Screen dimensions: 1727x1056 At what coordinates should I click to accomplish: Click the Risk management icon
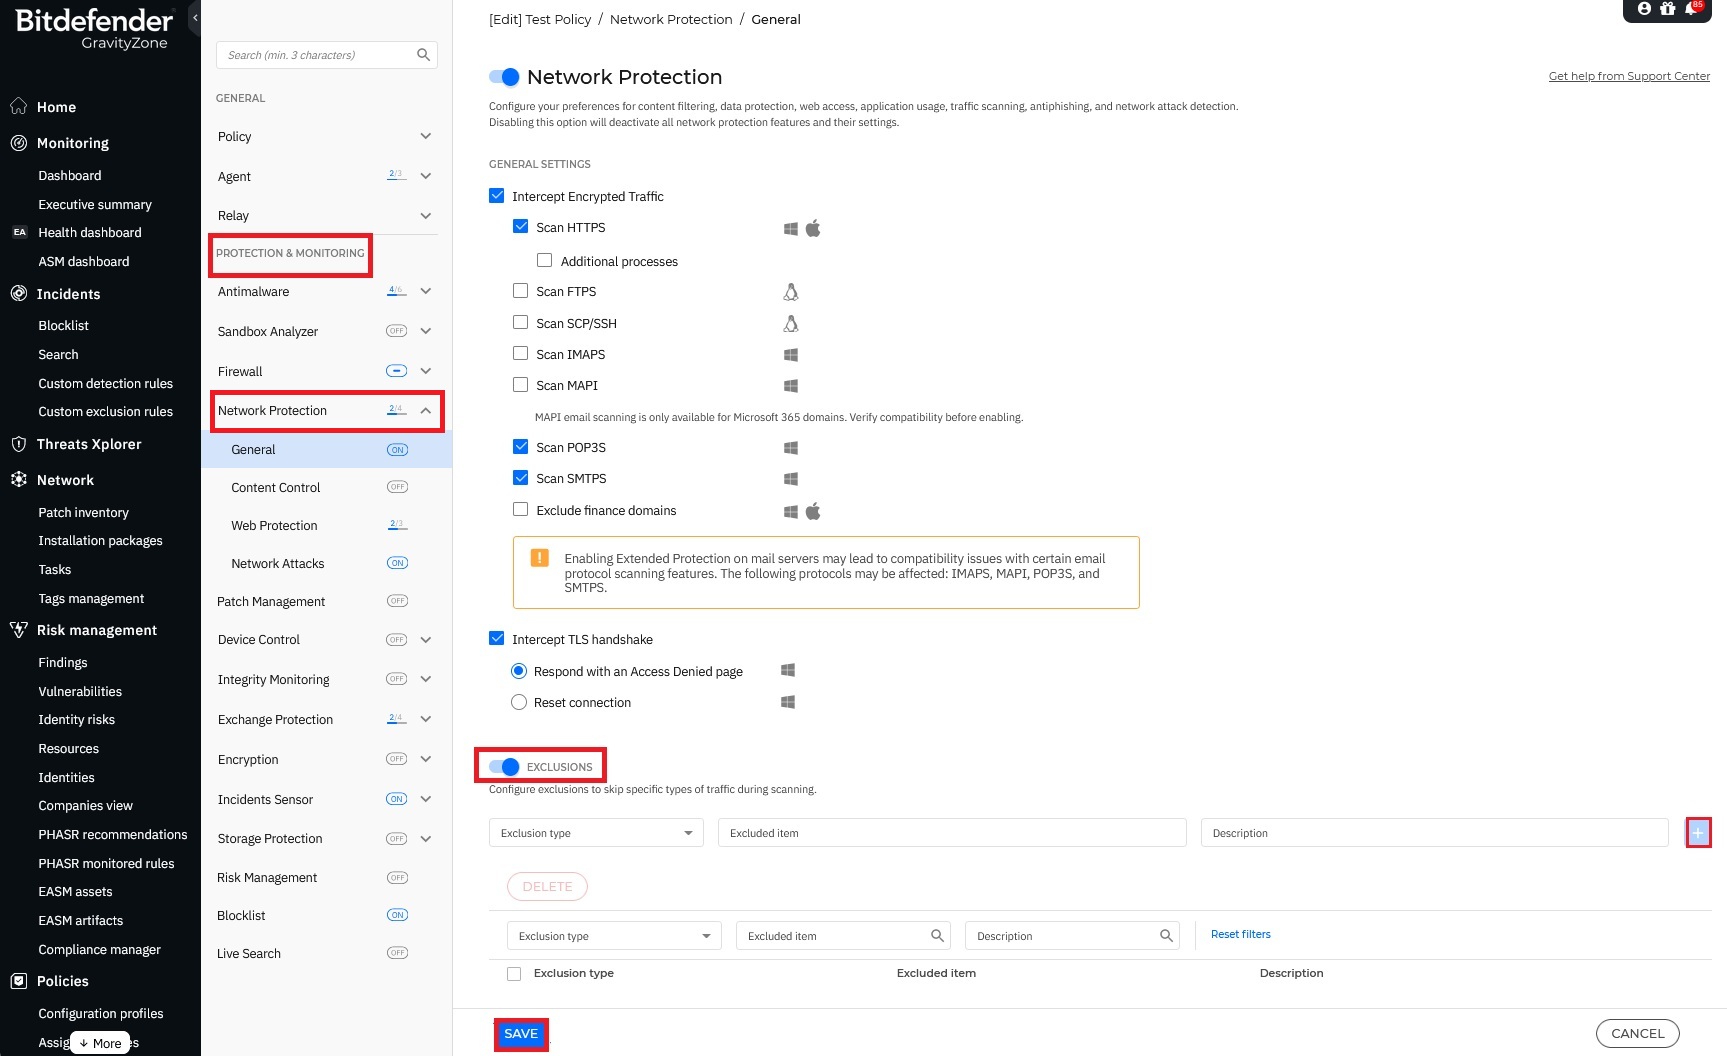click(18, 630)
